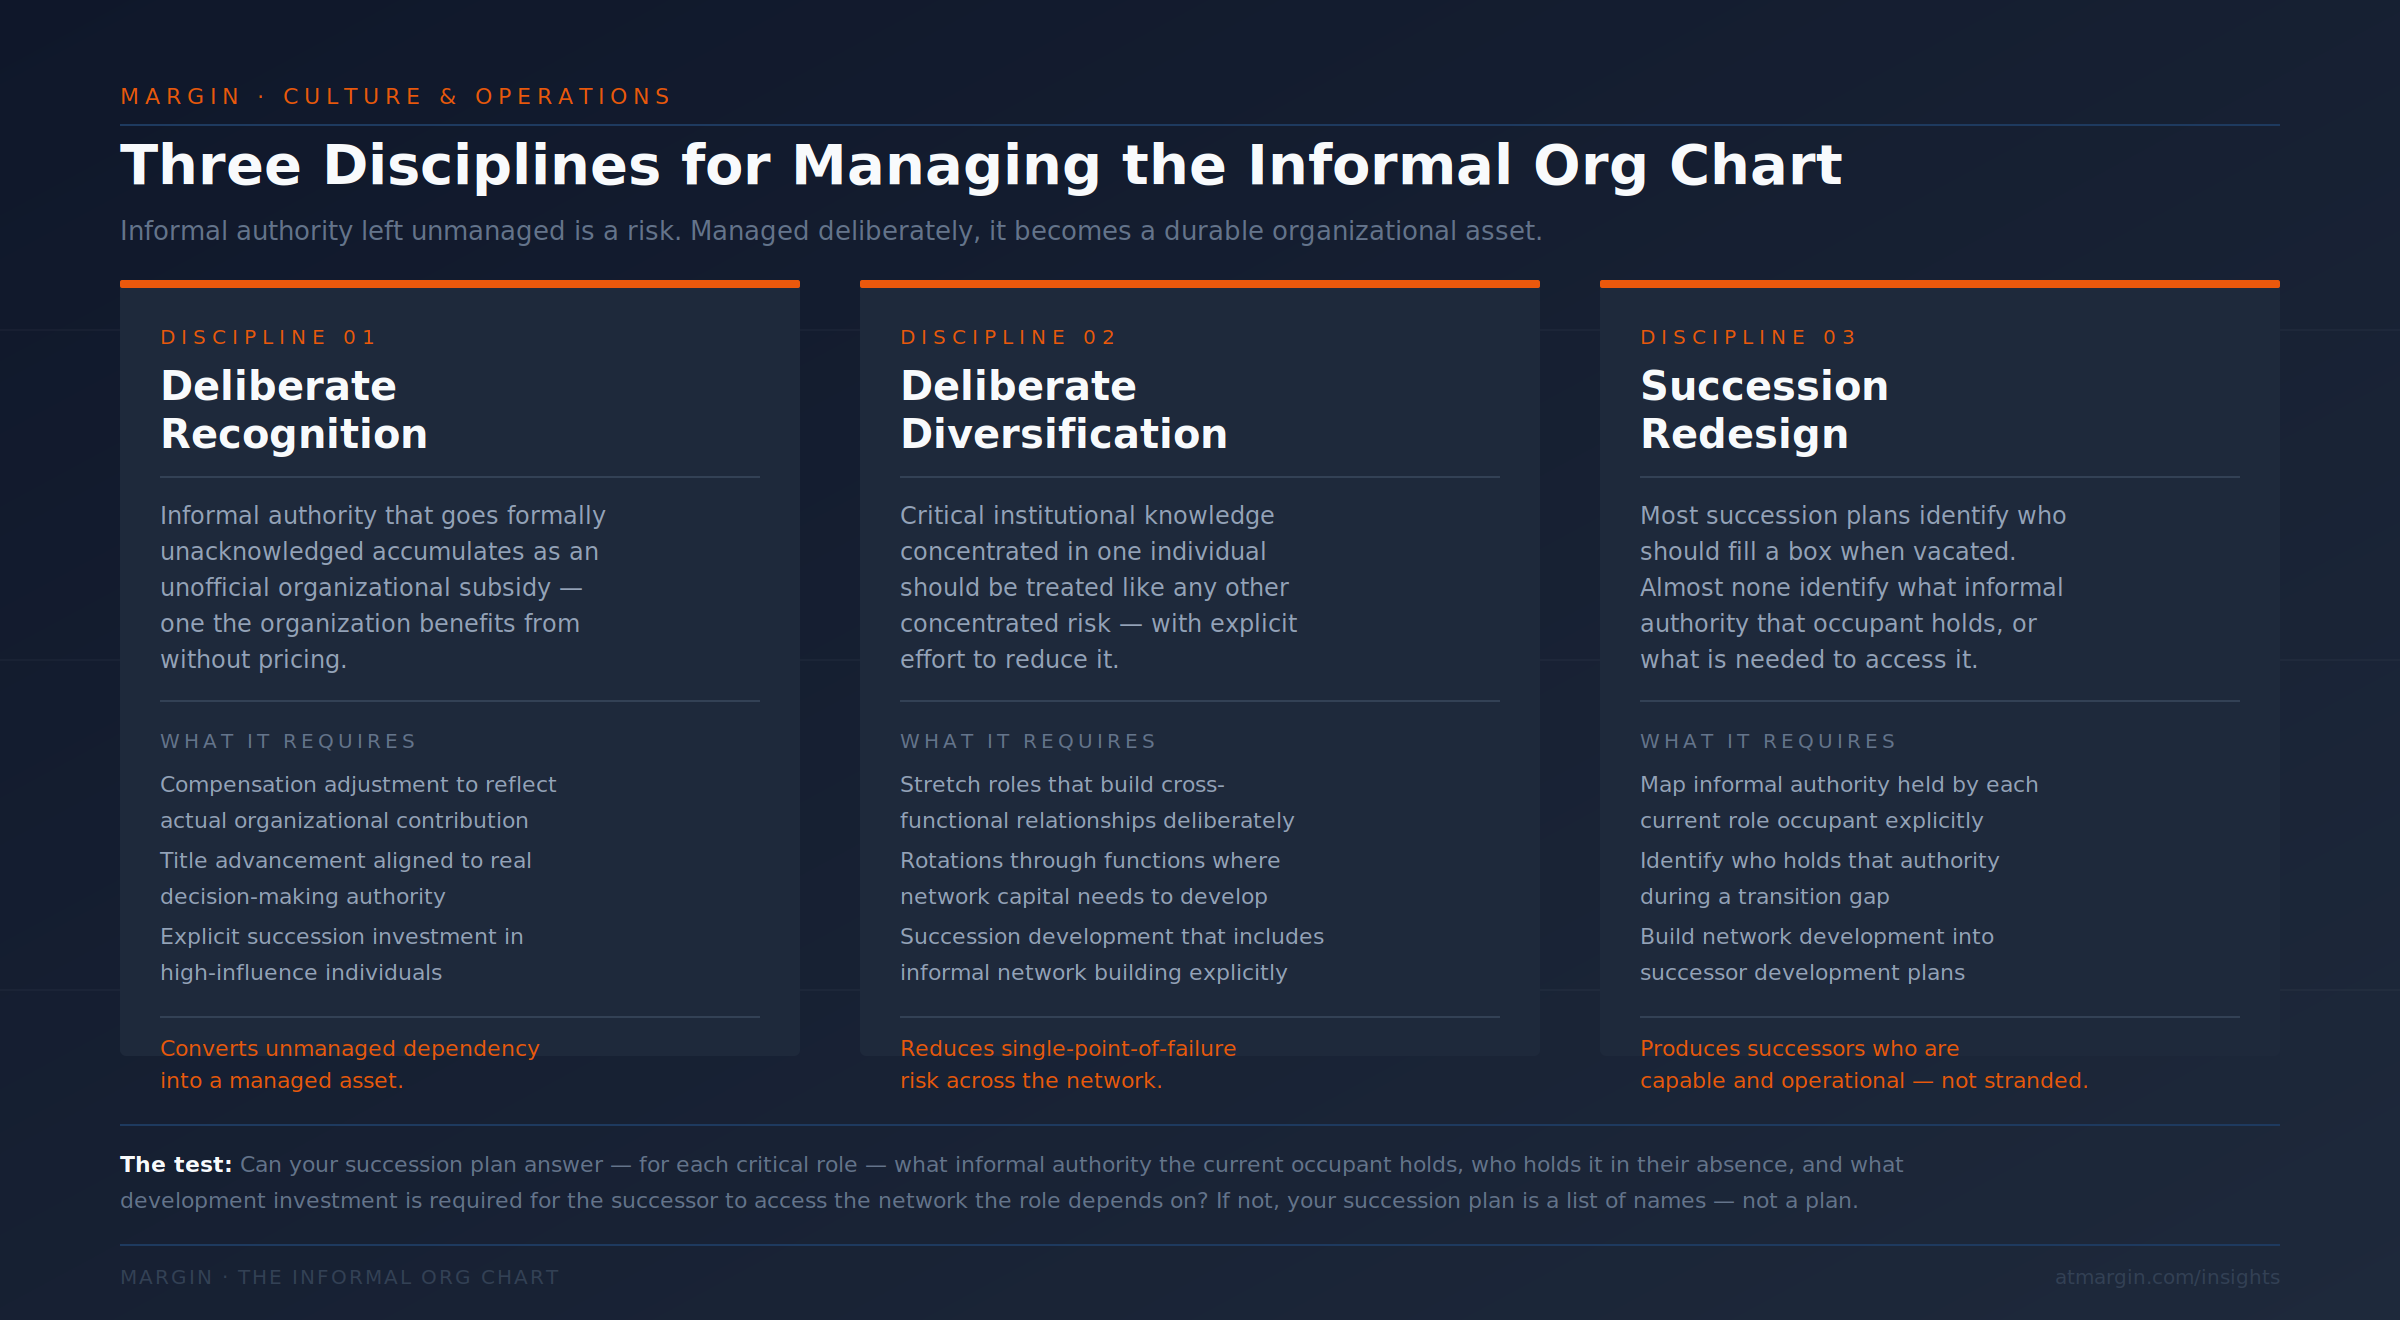Click the DISCIPLINE 01 label

pyautogui.click(x=268, y=337)
